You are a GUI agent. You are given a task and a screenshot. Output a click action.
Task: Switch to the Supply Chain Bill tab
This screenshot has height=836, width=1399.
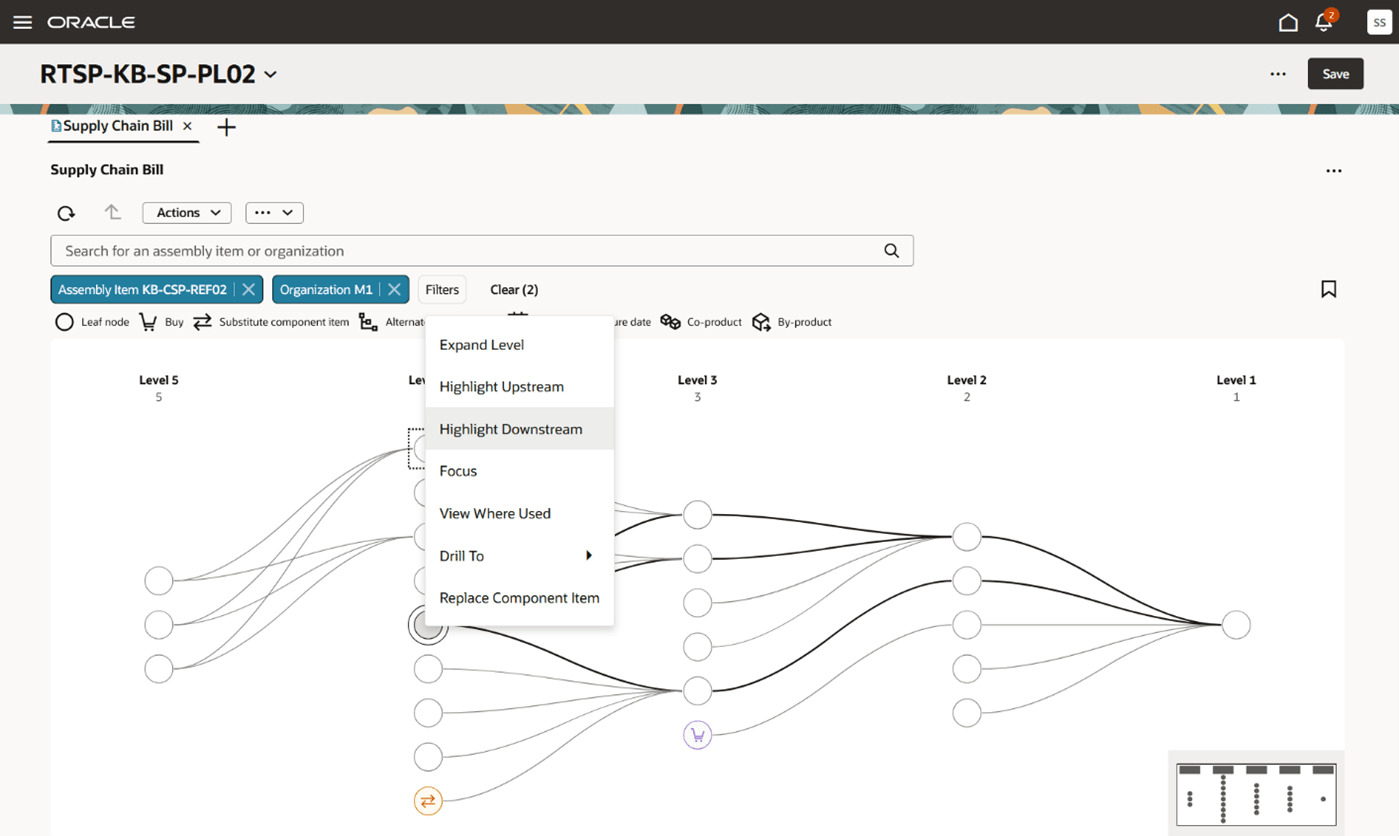point(118,126)
